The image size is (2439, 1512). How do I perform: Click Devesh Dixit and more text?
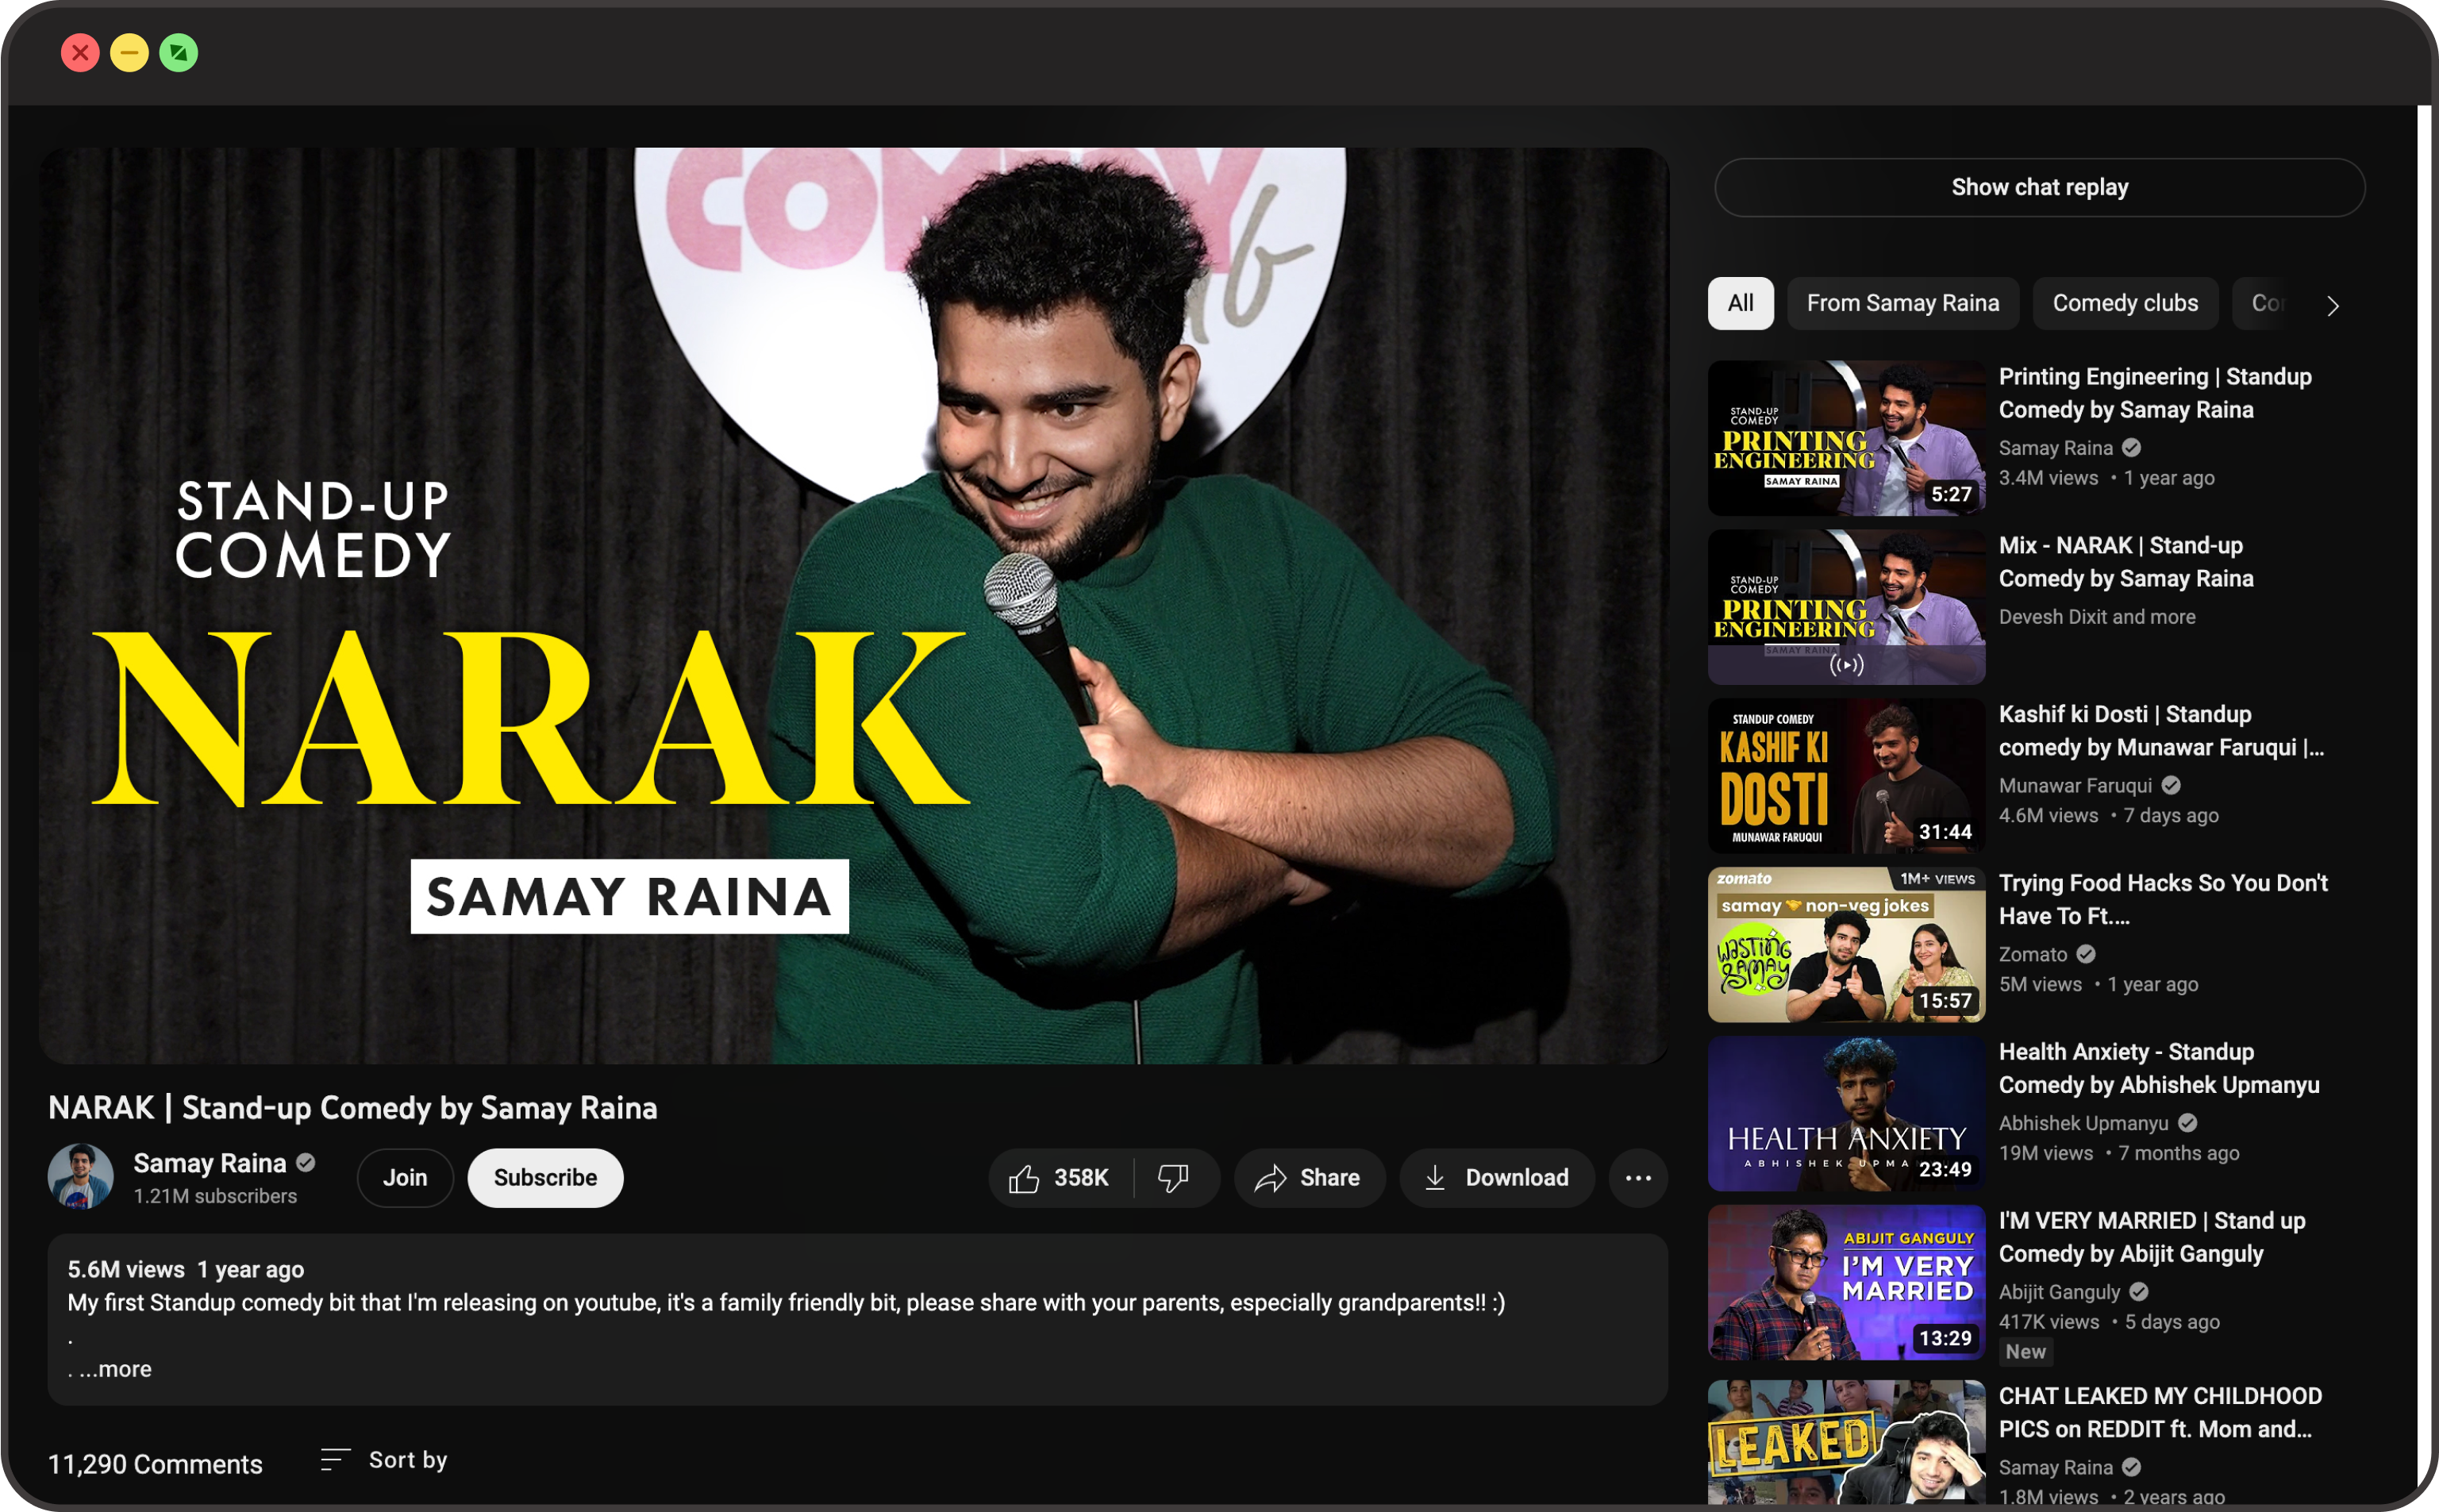(2097, 617)
